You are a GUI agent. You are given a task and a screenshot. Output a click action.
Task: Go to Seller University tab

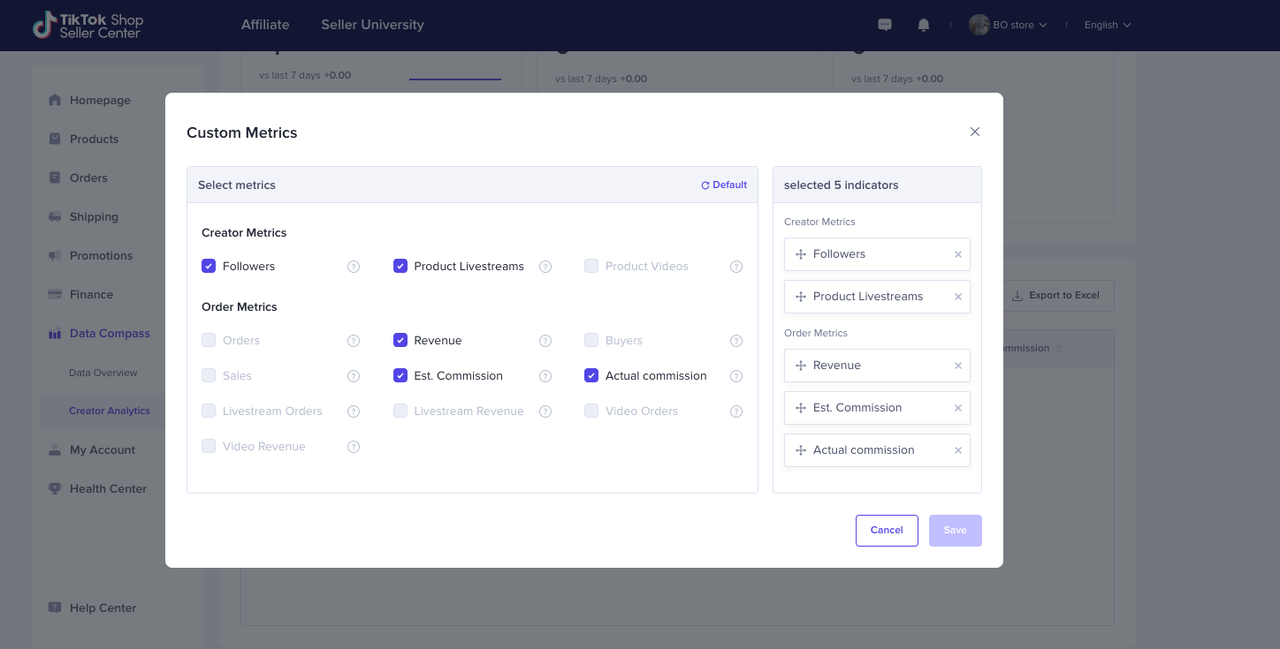coord(372,25)
